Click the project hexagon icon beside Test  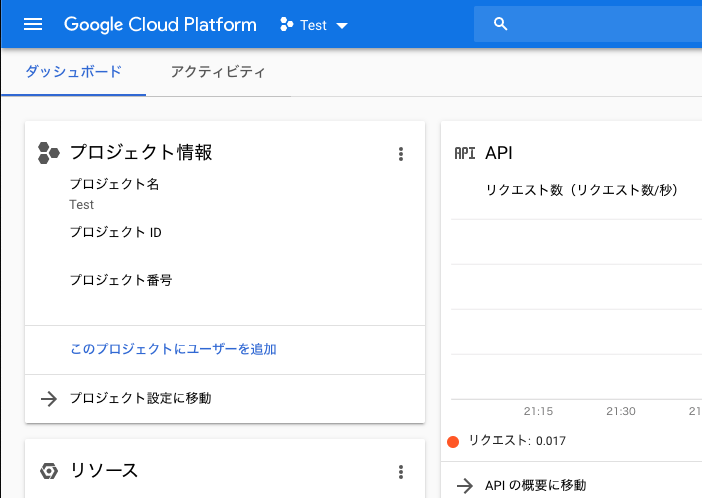point(287,24)
